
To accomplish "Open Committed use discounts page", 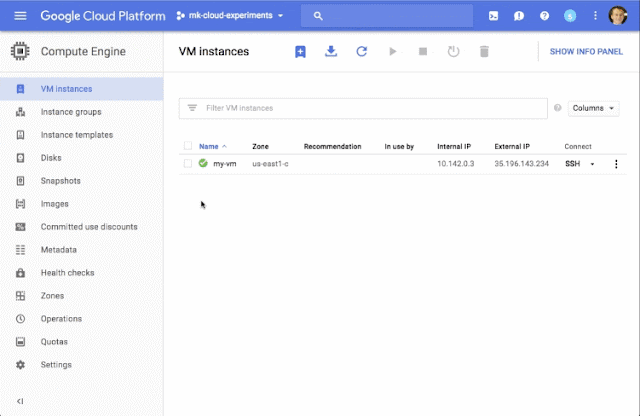I will (82, 227).
